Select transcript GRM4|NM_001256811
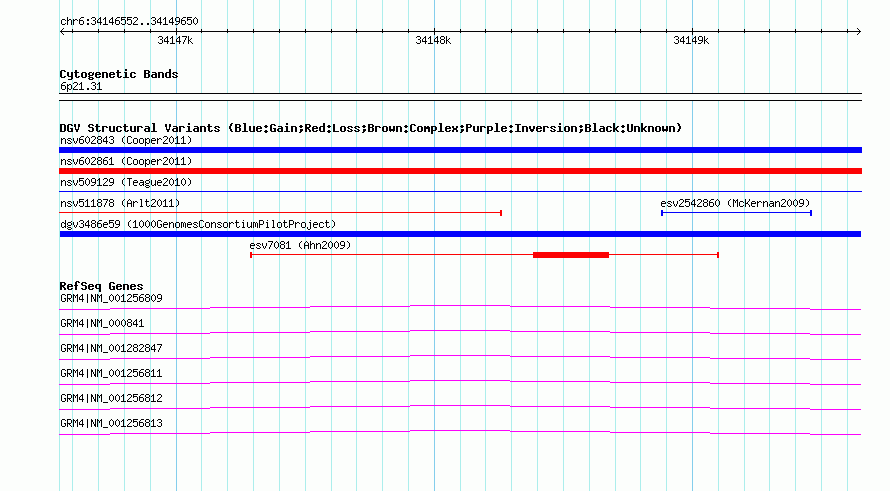This screenshot has height=491, width=890. (111, 374)
